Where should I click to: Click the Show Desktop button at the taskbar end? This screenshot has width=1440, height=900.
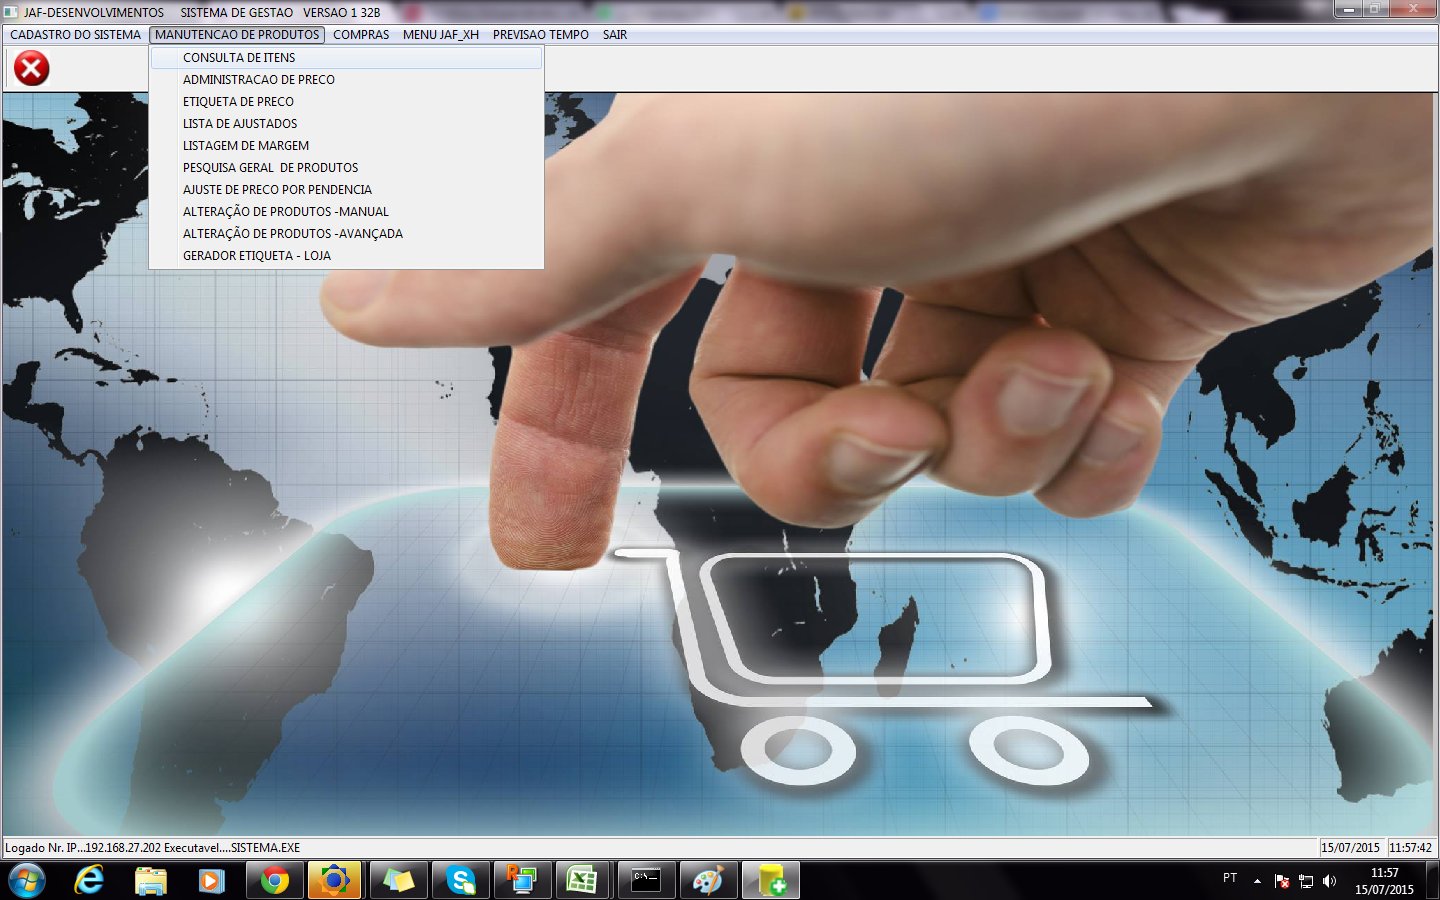tap(1432, 881)
